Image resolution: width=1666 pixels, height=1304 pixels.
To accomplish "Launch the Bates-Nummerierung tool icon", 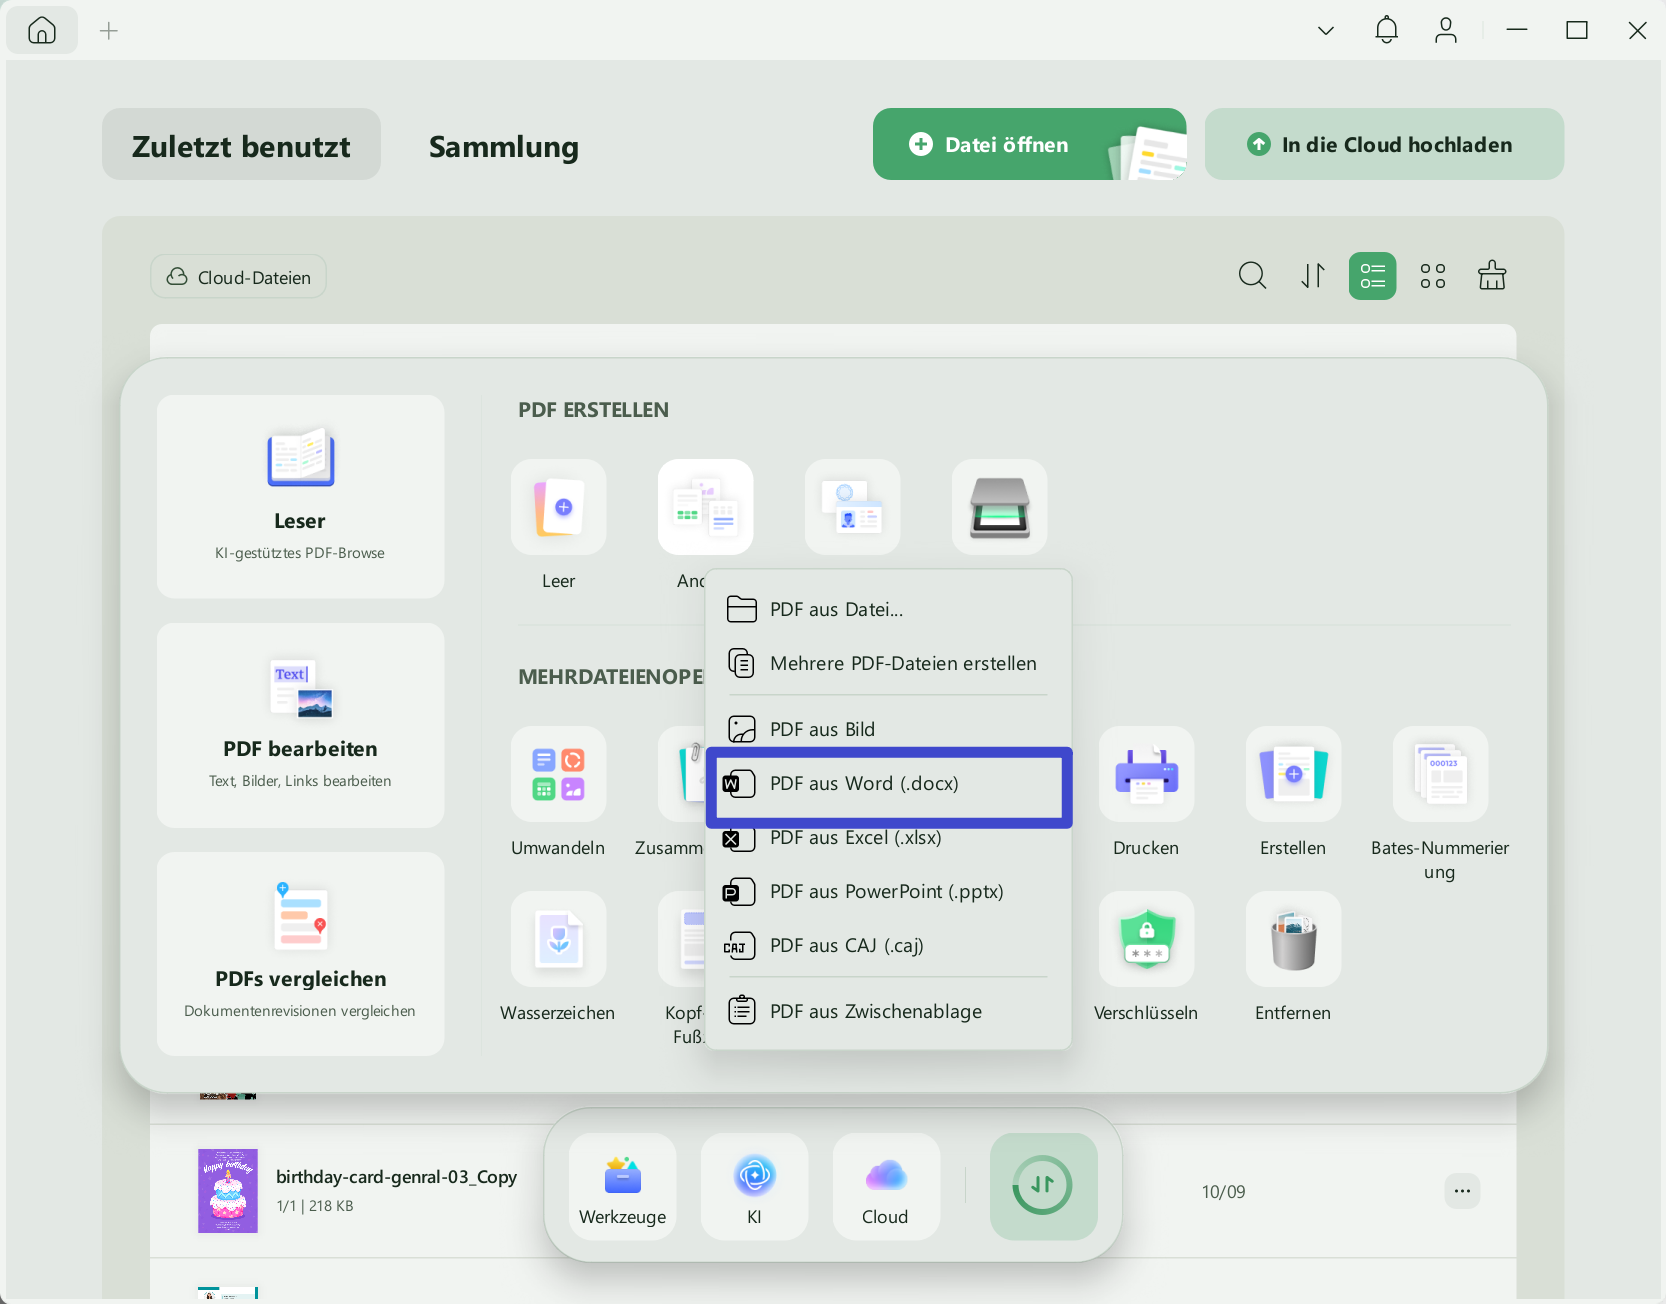I will click(x=1440, y=774).
